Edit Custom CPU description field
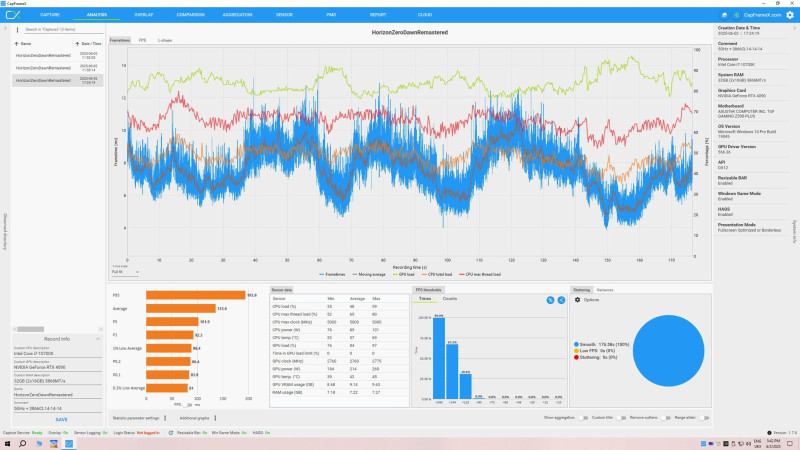Image resolution: width=800 pixels, height=450 pixels. click(x=57, y=353)
